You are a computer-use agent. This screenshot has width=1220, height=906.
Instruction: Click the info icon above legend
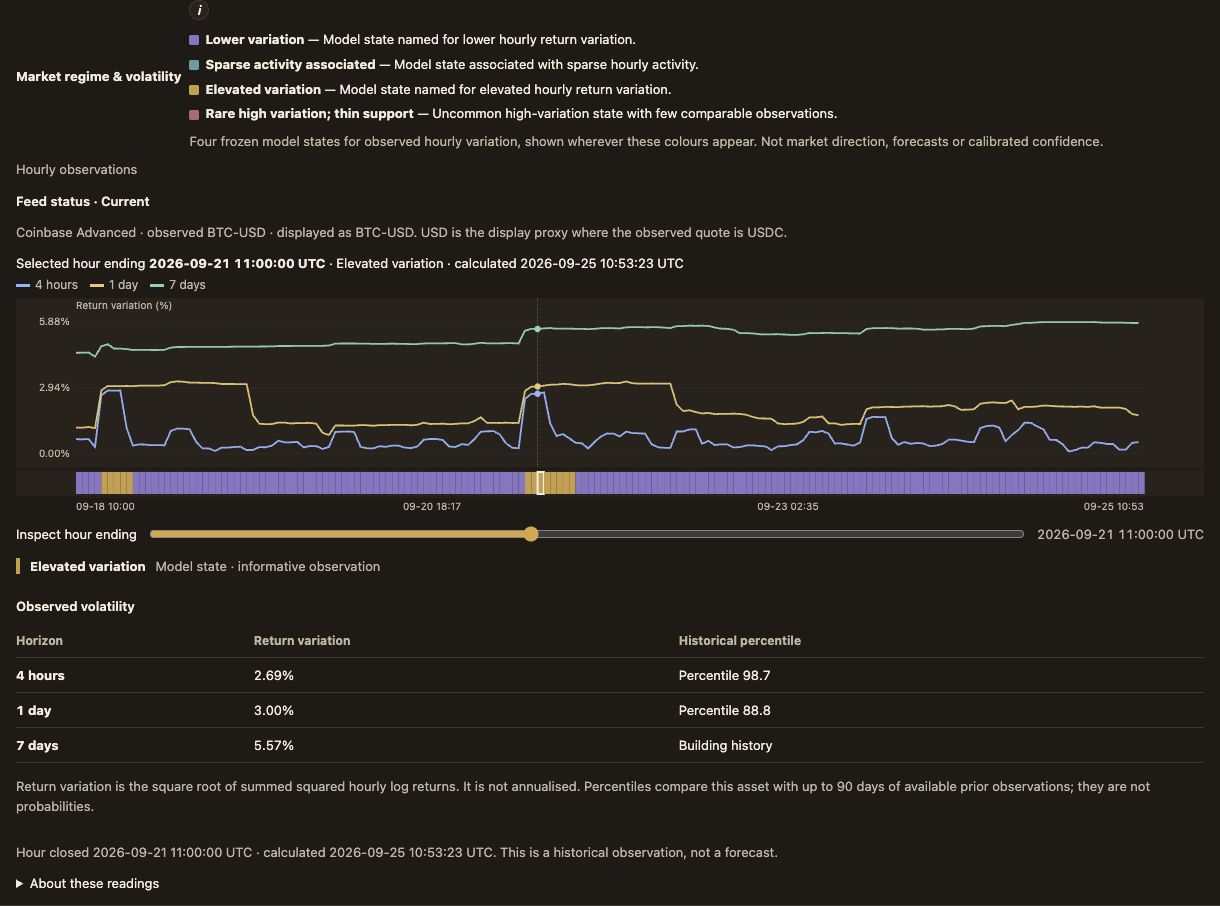pos(199,11)
